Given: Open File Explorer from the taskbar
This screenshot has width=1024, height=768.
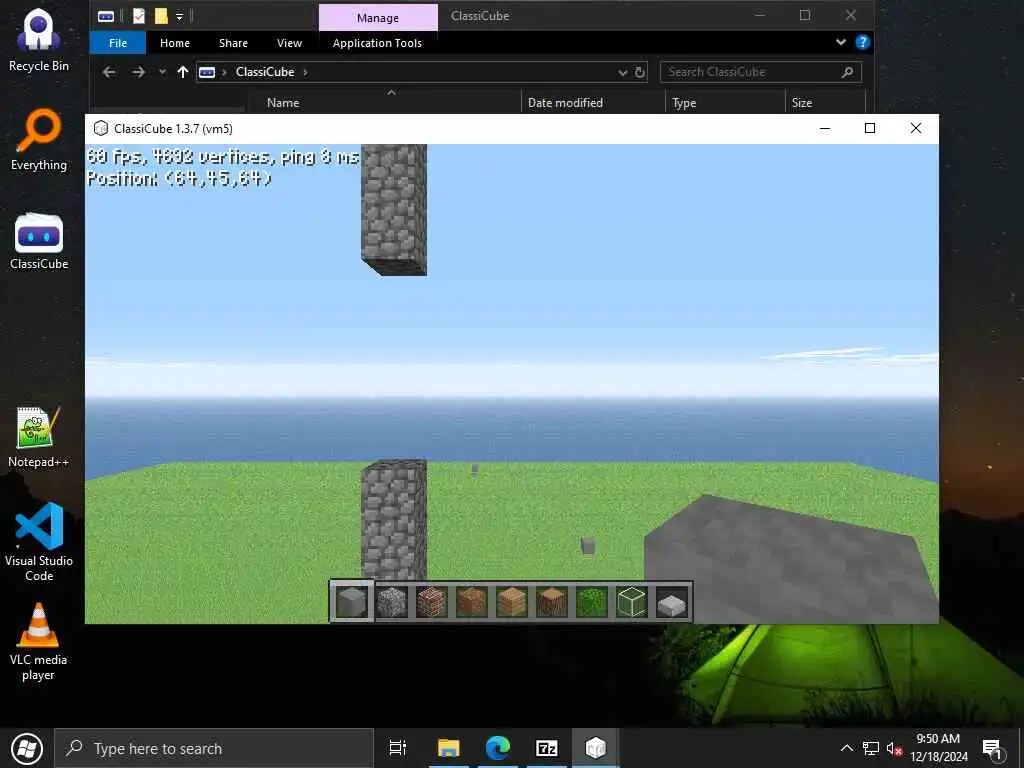Looking at the screenshot, I should coord(449,748).
